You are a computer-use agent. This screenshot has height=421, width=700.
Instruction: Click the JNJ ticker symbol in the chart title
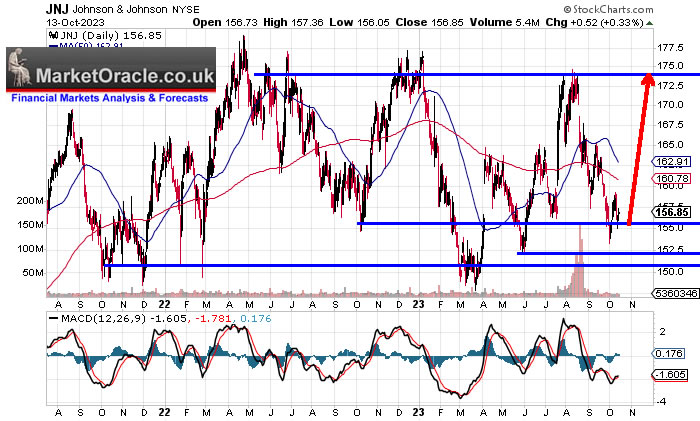pos(57,9)
